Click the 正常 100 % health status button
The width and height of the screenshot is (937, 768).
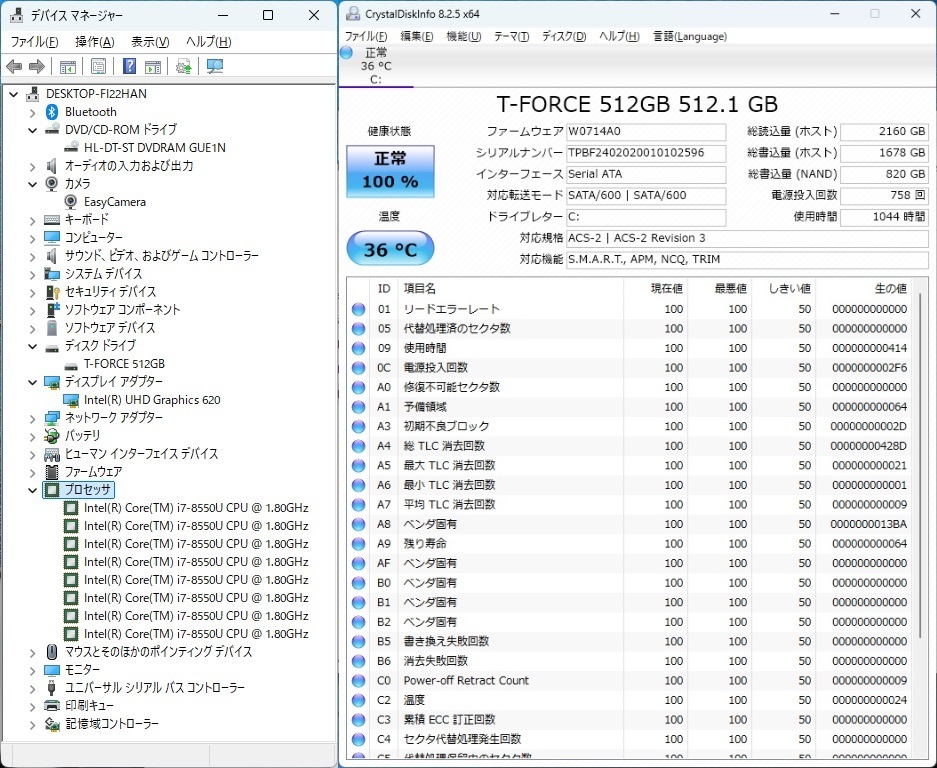[390, 171]
